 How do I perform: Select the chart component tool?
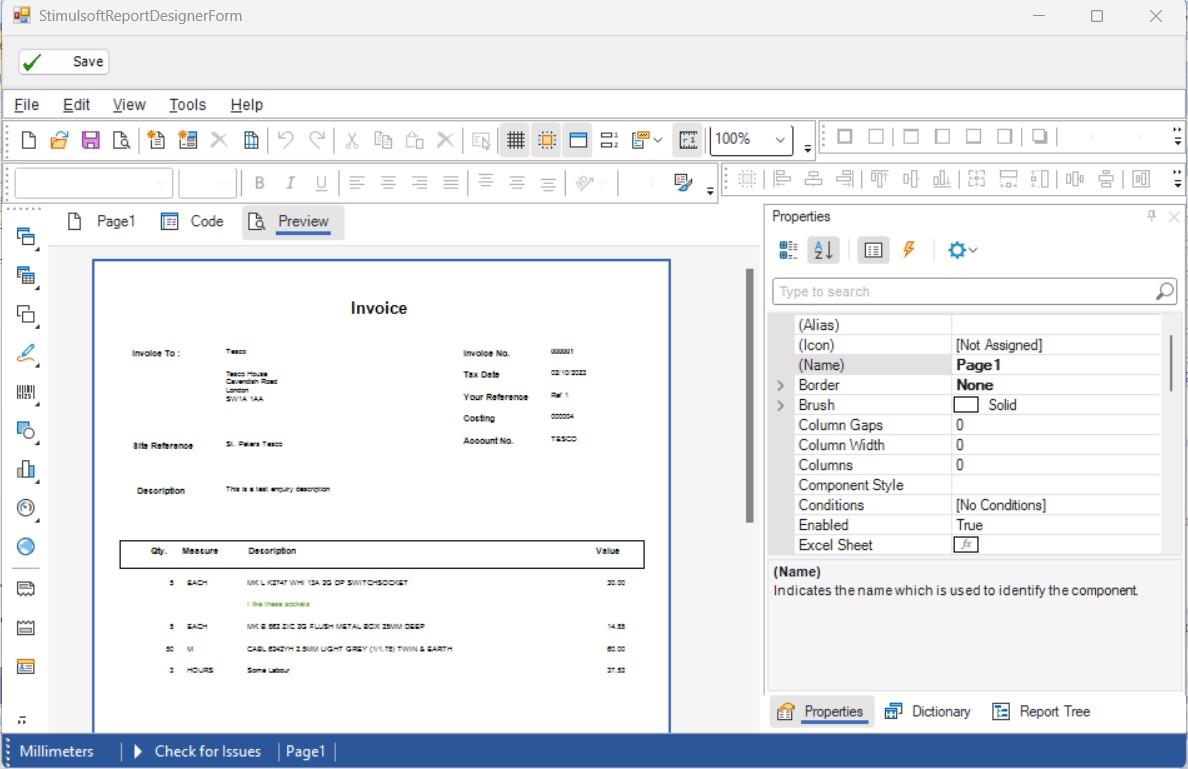[26, 470]
